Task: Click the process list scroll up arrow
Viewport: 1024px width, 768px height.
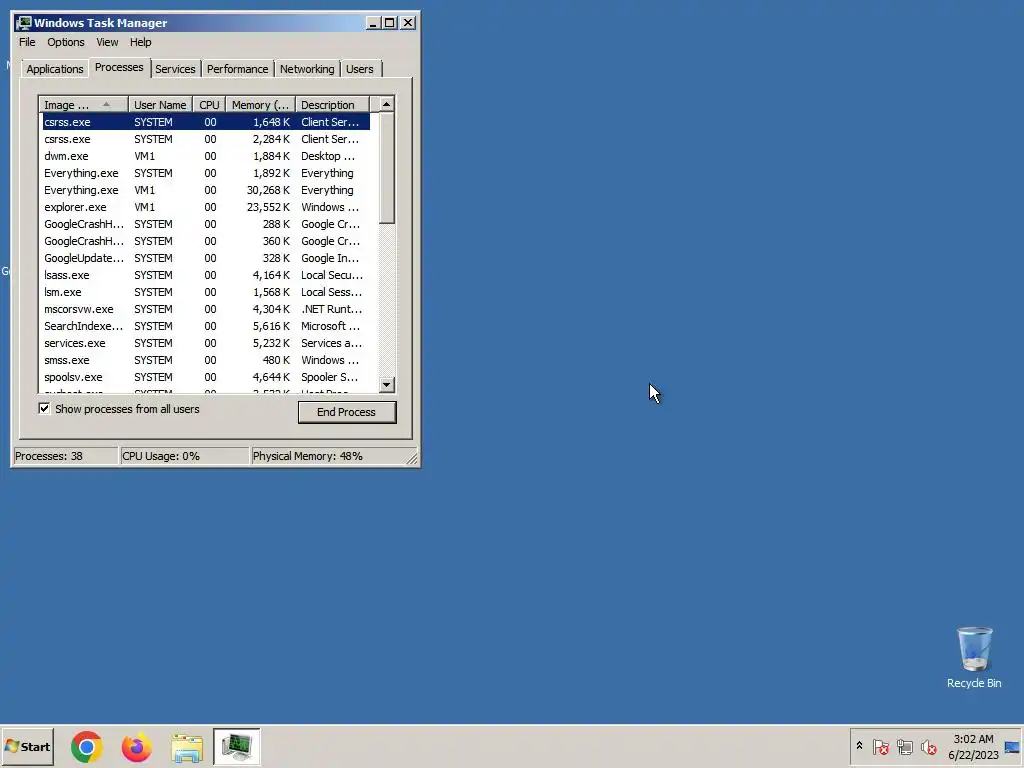Action: 387,104
